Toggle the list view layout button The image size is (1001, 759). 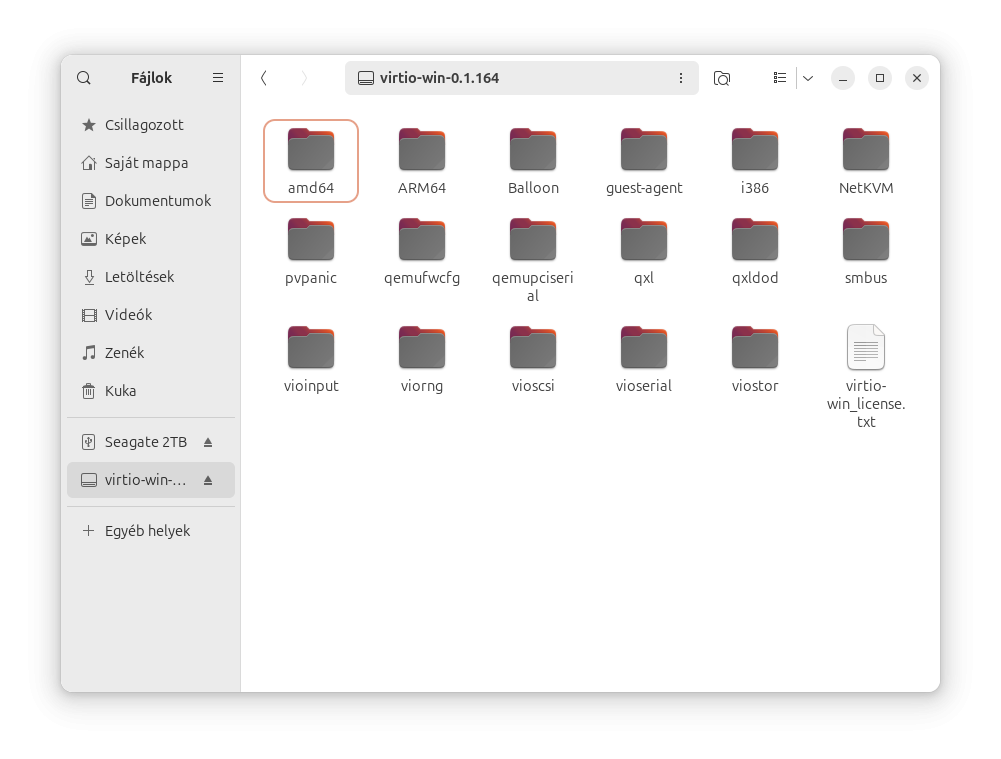(x=780, y=78)
